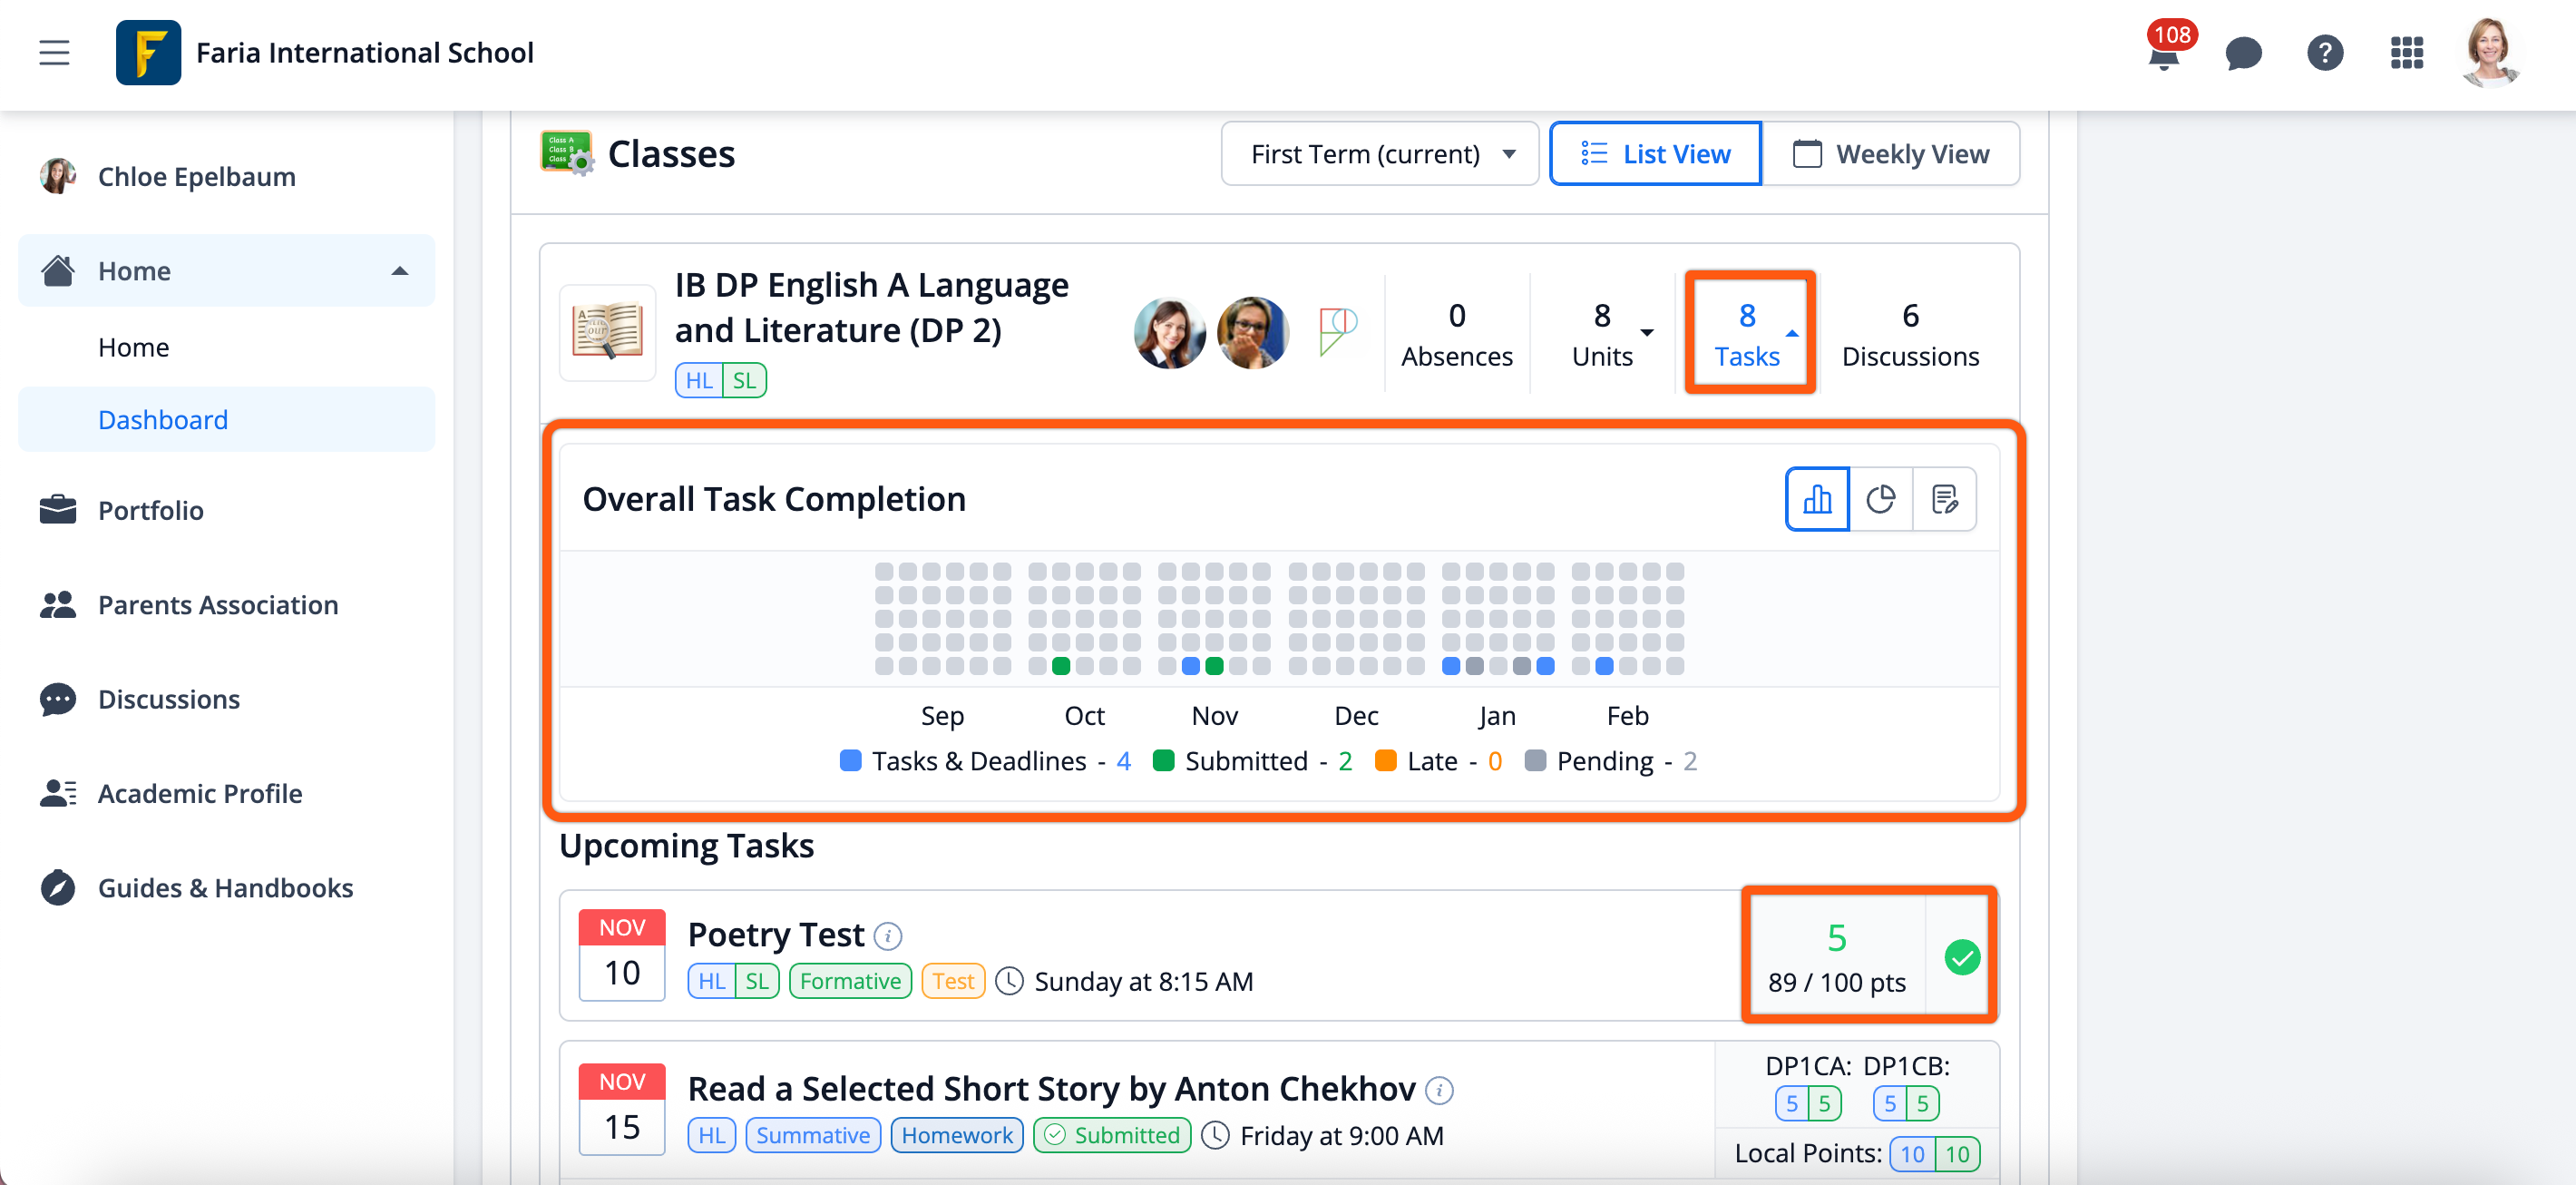Open the hamburger menu icon
The image size is (2576, 1185).
(x=55, y=53)
